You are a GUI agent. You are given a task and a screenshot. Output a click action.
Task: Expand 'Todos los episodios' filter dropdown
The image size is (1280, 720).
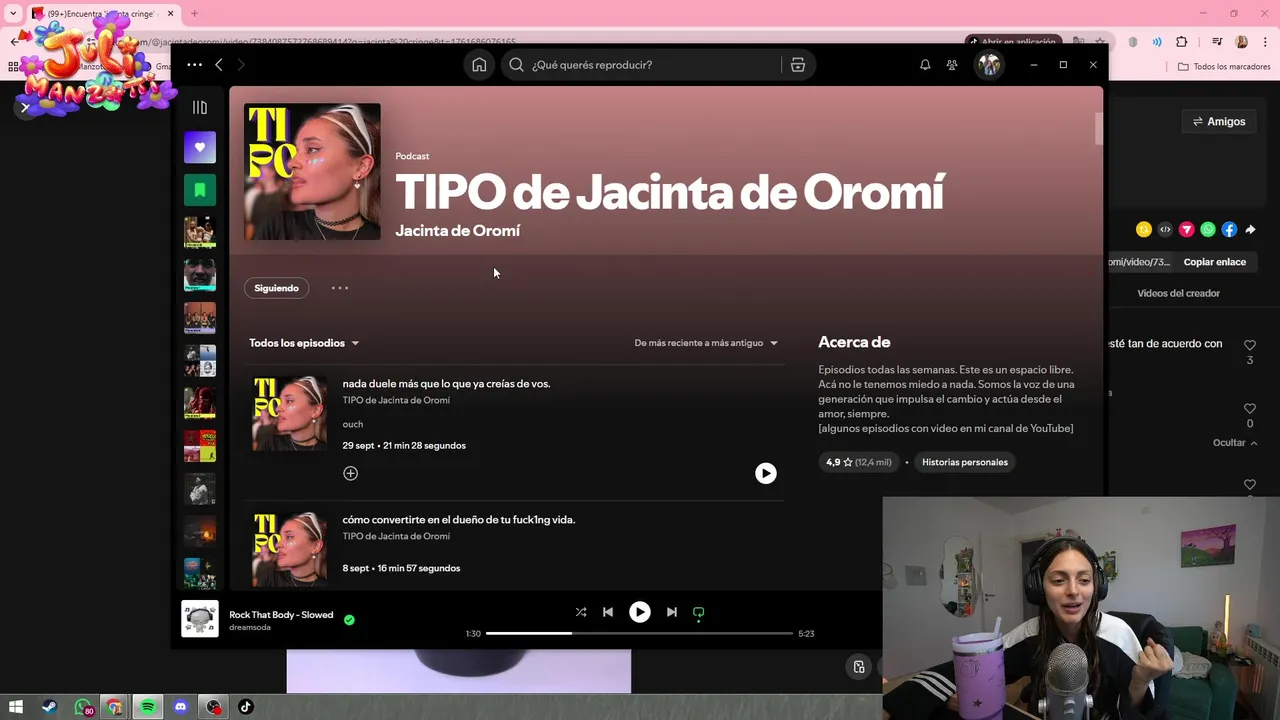304,343
